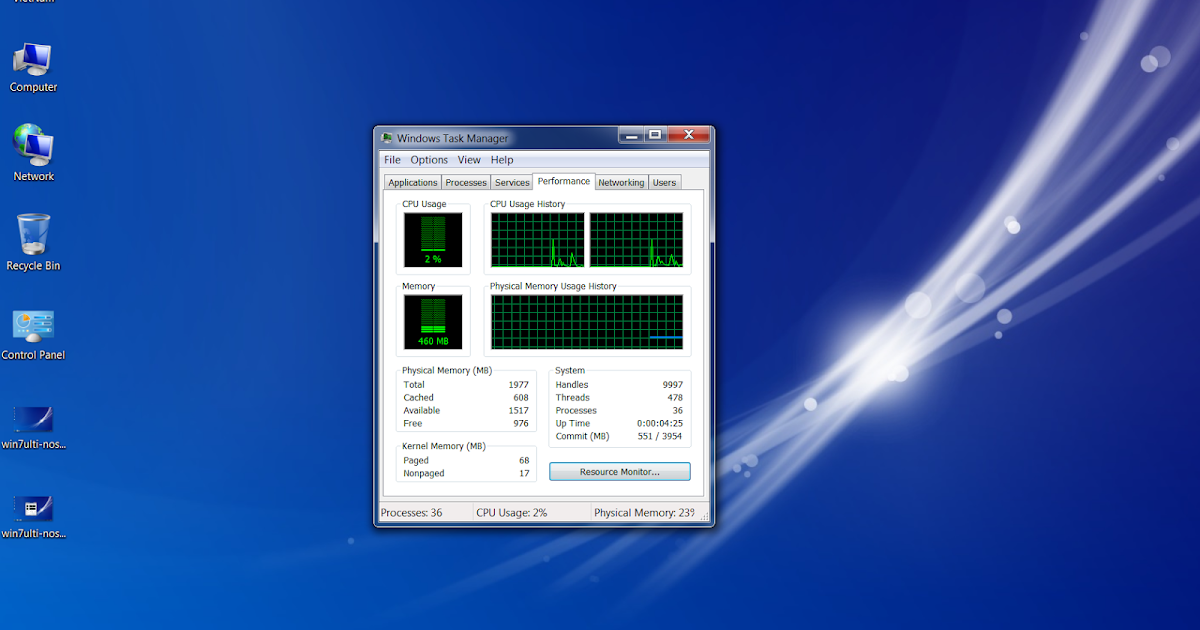The image size is (1200, 630).
Task: Click the Resource Monitor button
Action: pos(620,471)
